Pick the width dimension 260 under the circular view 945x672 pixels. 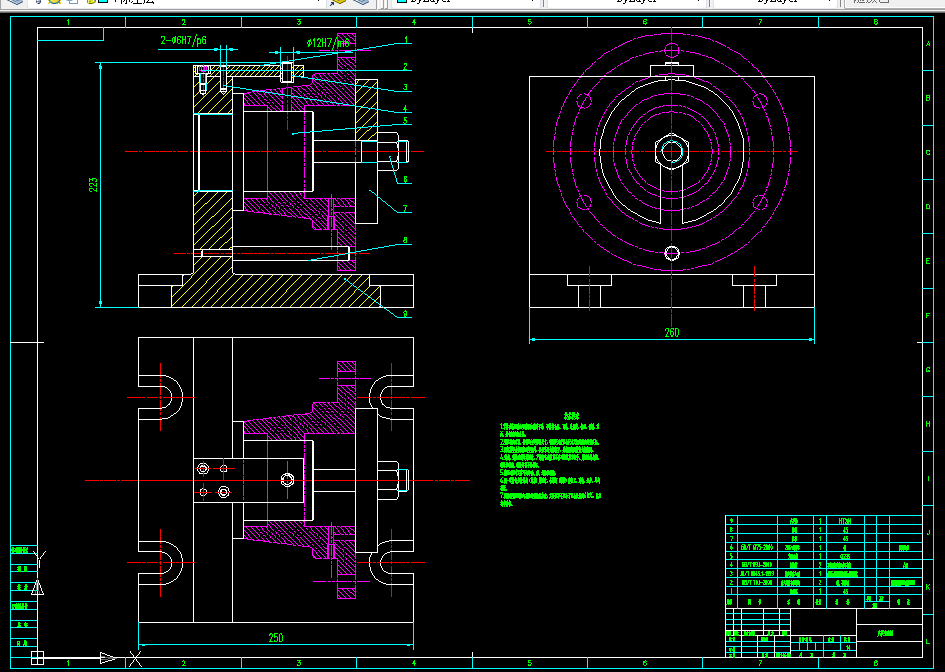tap(671, 333)
